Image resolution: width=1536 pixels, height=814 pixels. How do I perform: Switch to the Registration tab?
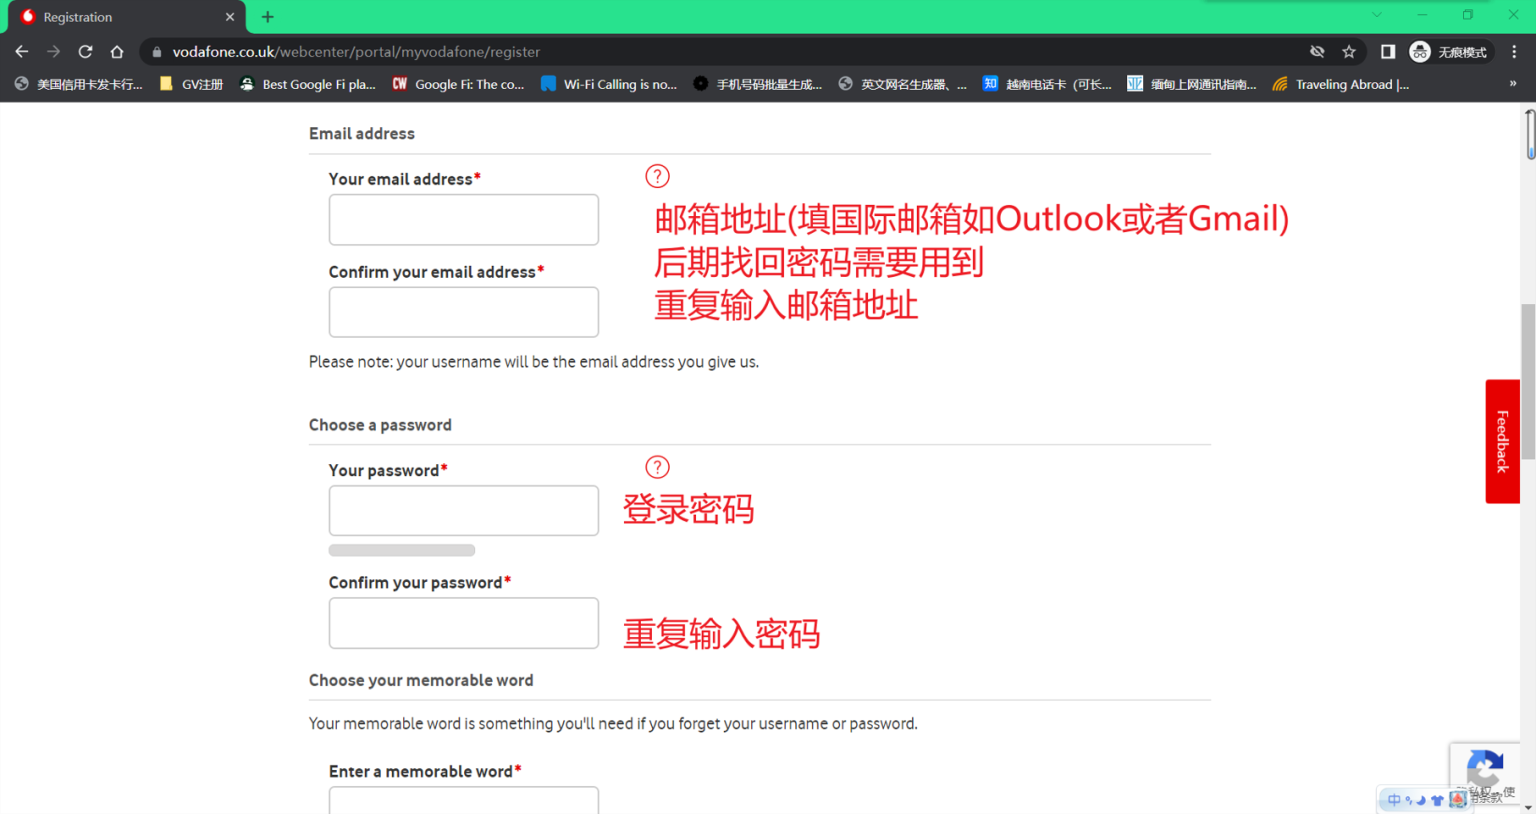point(110,17)
